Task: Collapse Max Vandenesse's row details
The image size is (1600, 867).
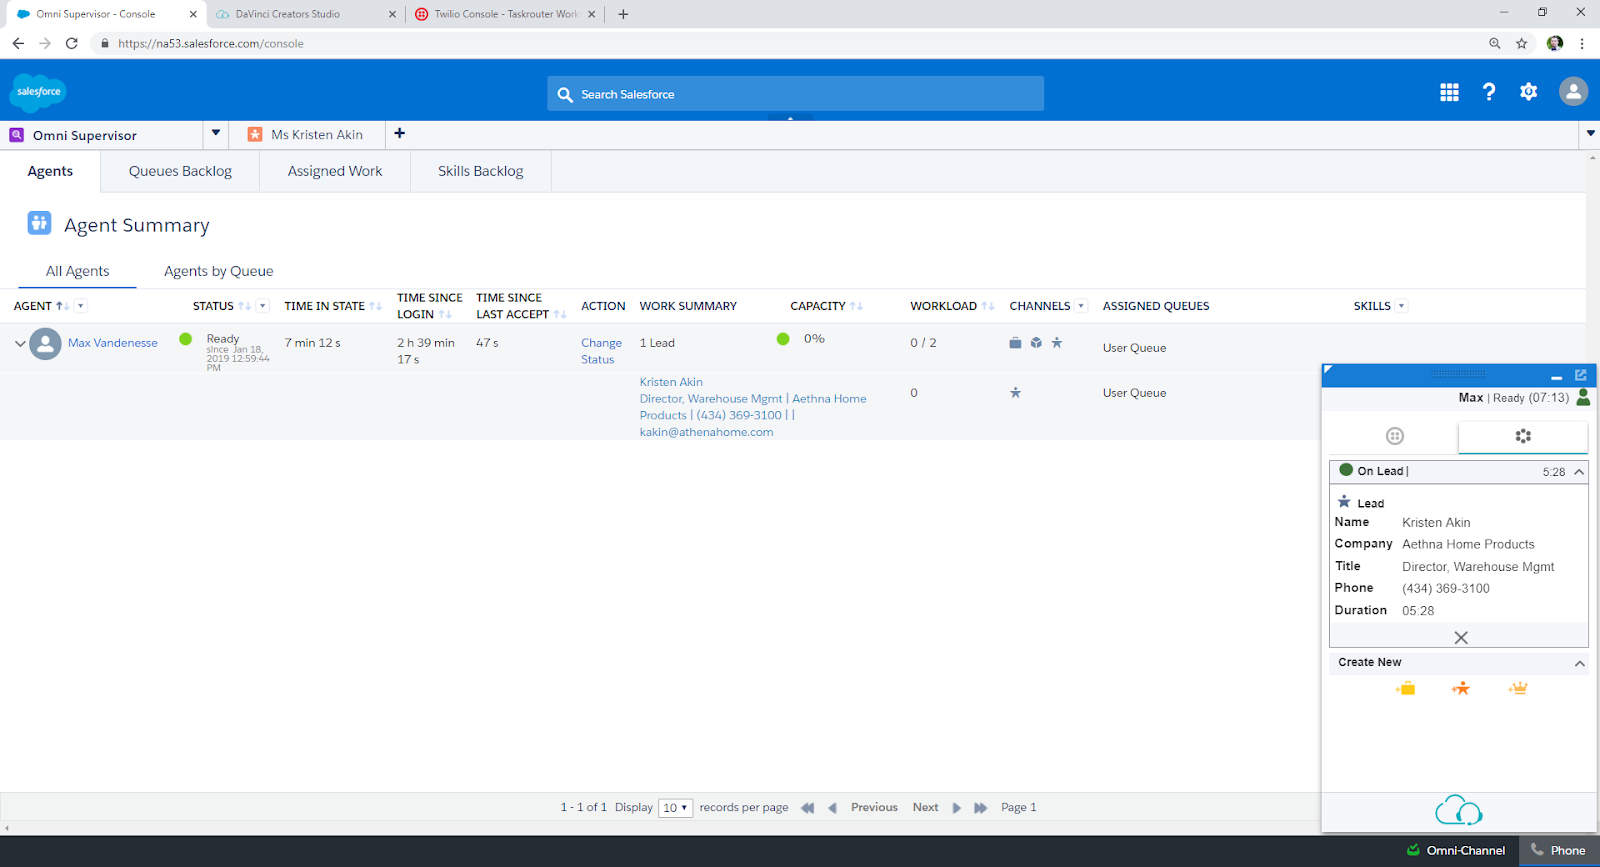Action: [x=20, y=343]
